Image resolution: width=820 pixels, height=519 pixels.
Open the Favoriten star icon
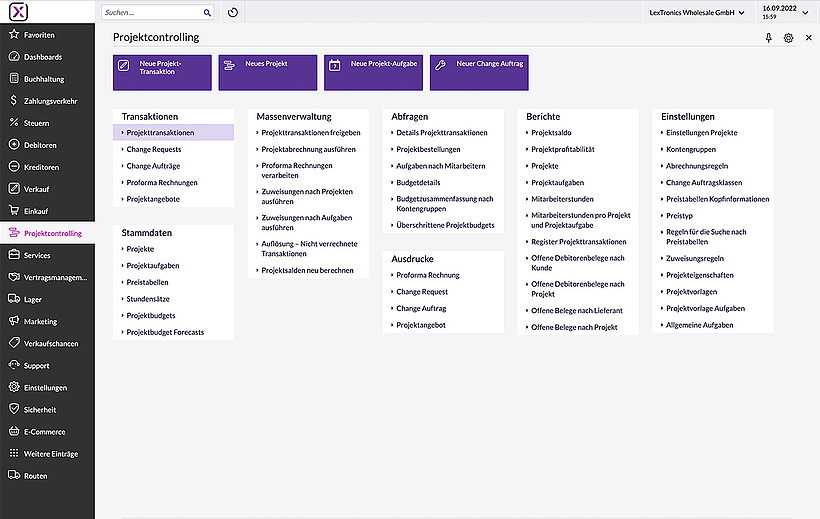pyautogui.click(x=14, y=35)
